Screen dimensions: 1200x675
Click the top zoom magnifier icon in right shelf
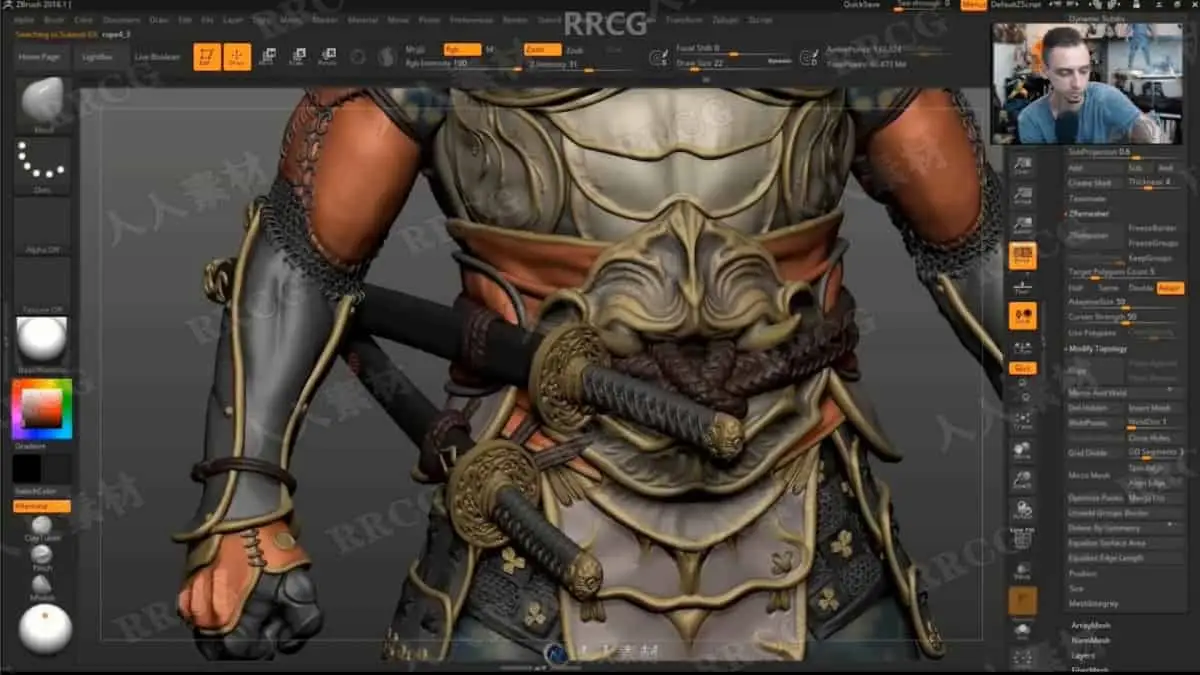click(1022, 166)
